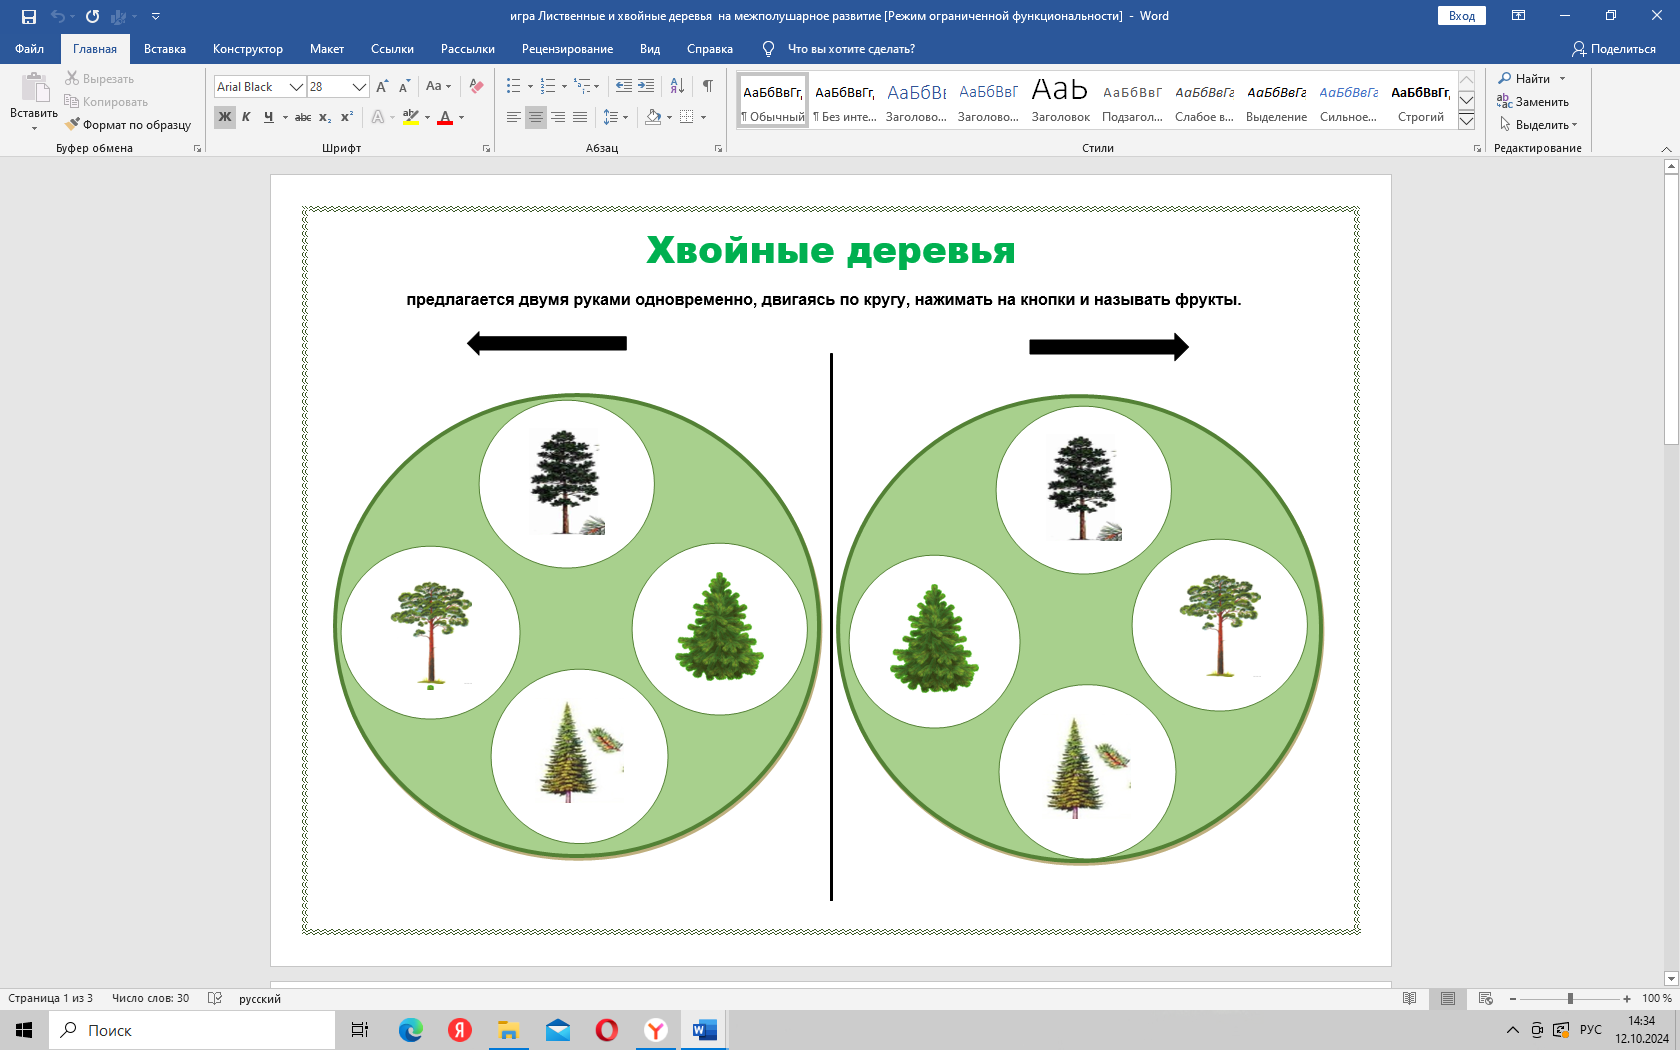Click the zoom slider handle

(1570, 998)
